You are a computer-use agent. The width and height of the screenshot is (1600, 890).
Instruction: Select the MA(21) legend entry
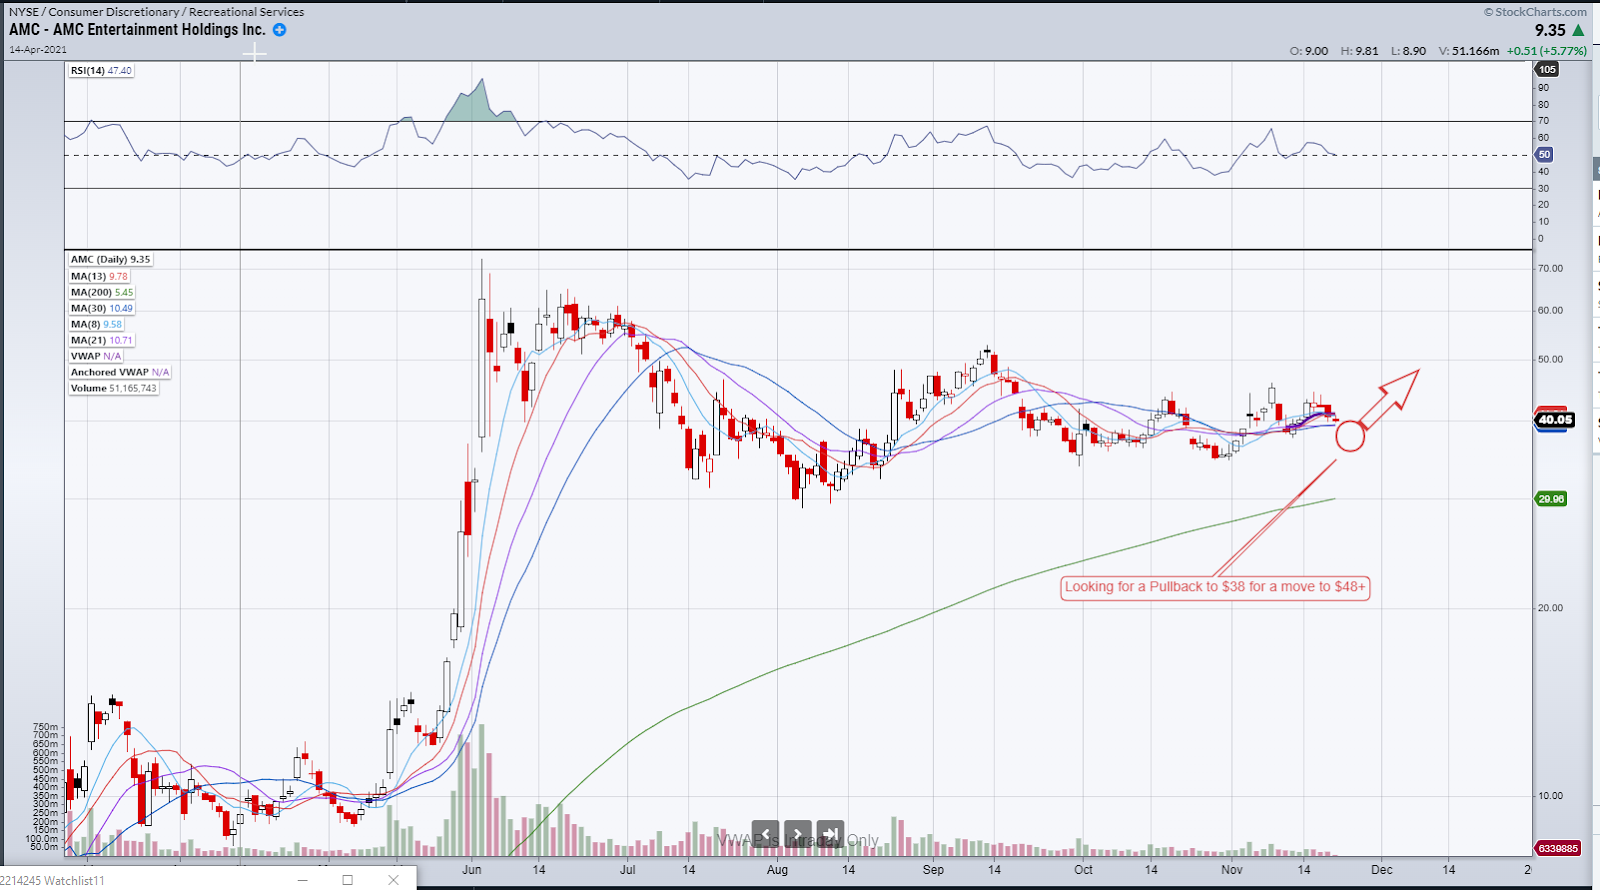coord(101,340)
